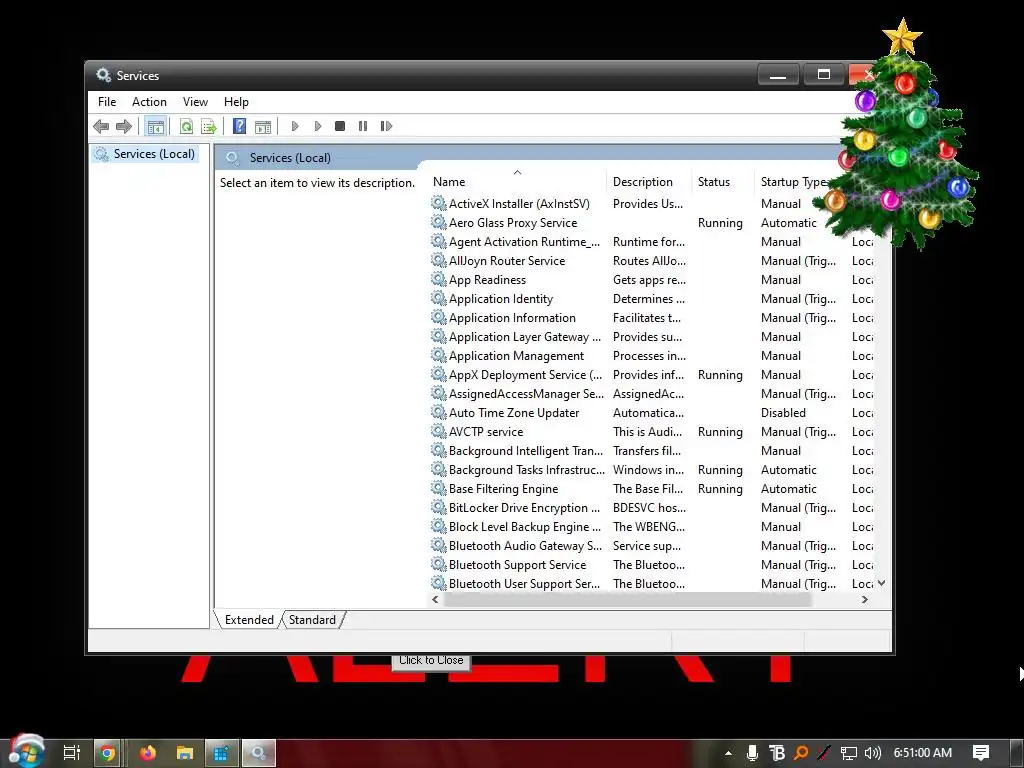The image size is (1024, 768).
Task: Click the horizontal scrollbar thumb
Action: (x=628, y=600)
